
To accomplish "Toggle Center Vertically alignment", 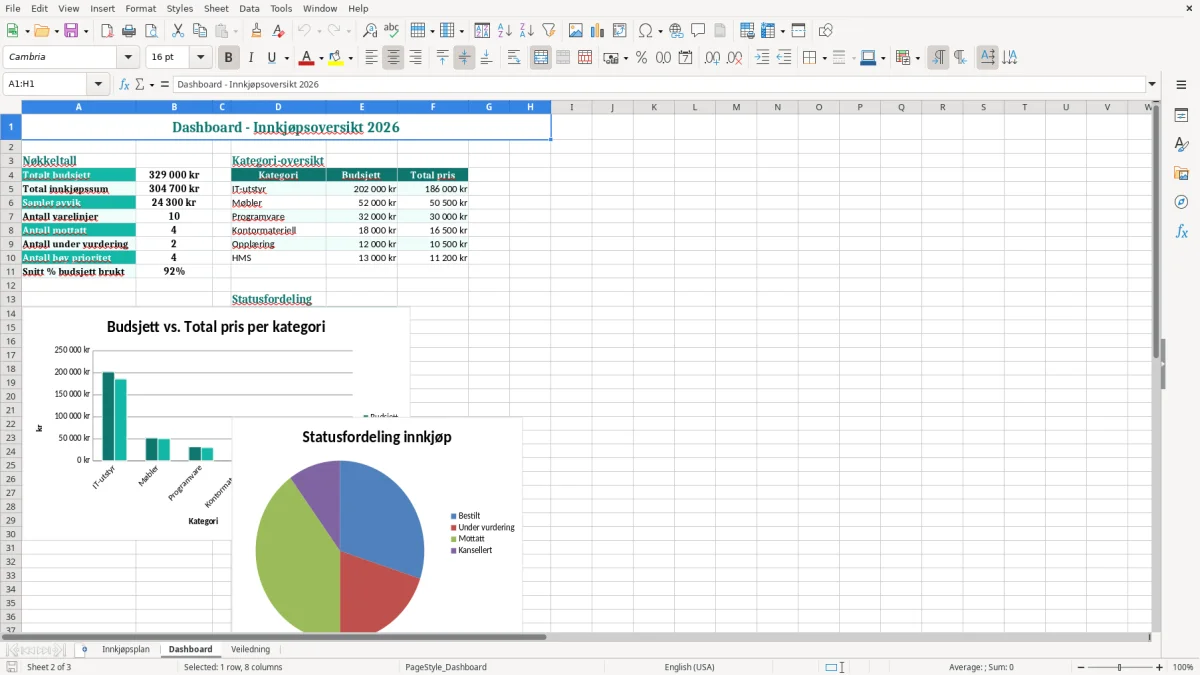I will point(464,58).
